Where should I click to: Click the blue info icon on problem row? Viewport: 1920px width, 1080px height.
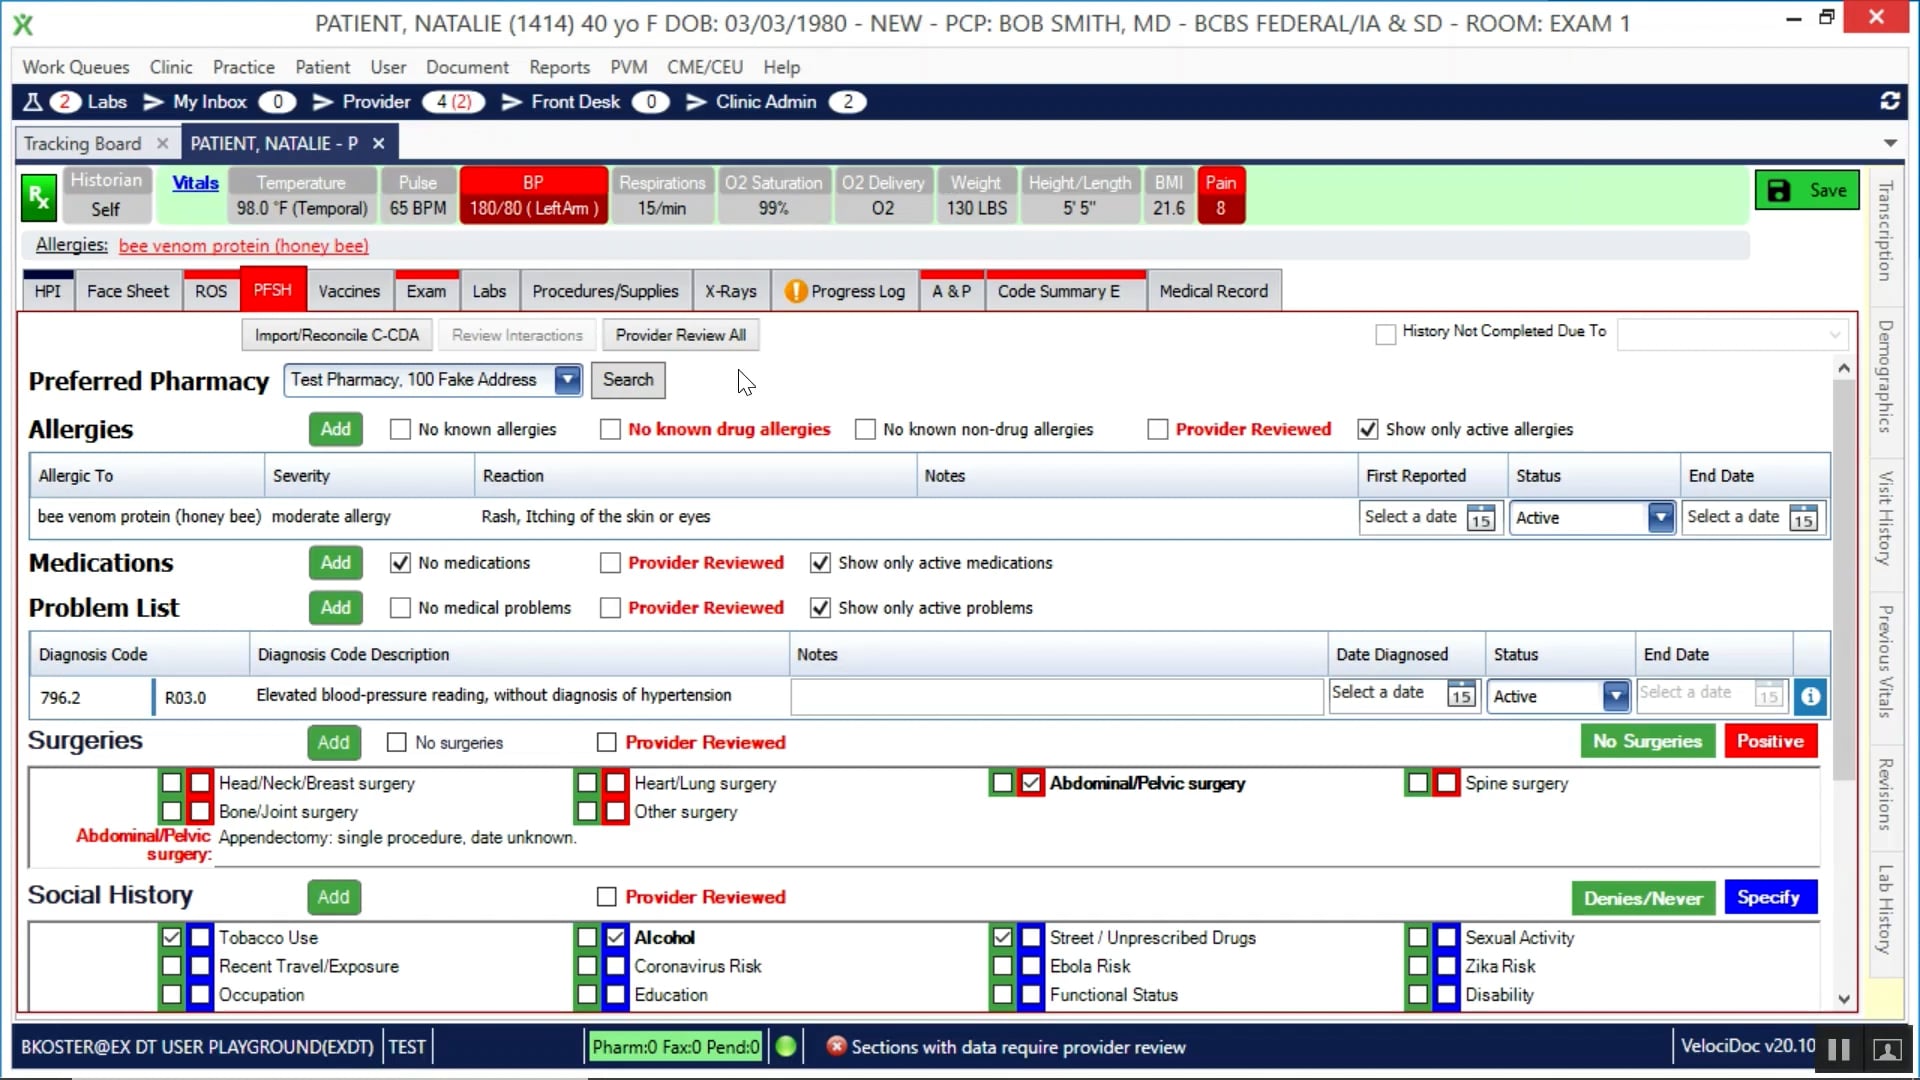1810,697
